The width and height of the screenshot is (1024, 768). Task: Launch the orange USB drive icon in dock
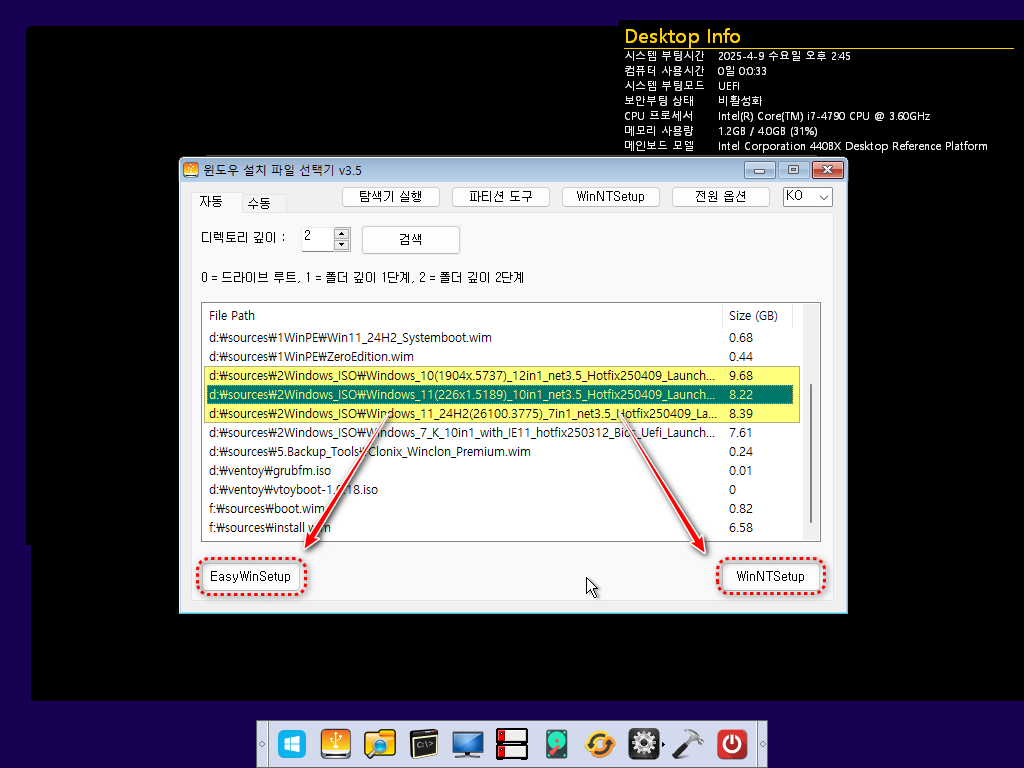[x=336, y=744]
